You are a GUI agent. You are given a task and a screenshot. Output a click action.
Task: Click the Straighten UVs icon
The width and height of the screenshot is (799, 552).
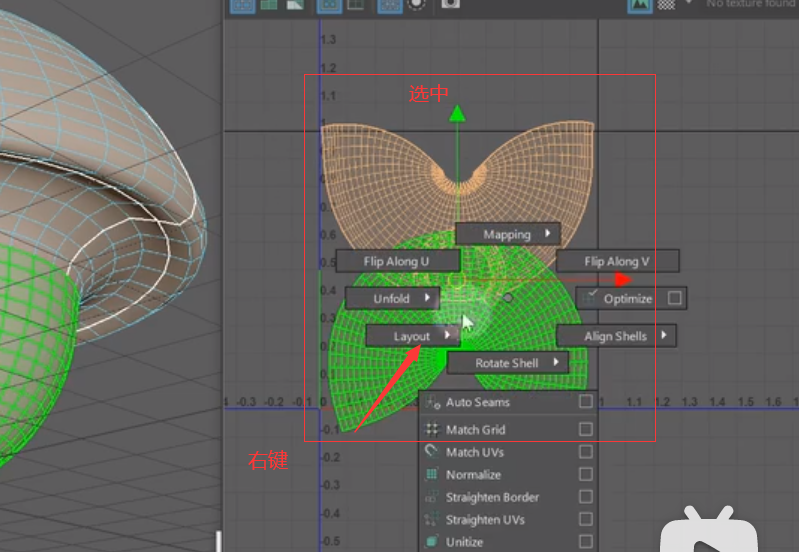pos(432,520)
